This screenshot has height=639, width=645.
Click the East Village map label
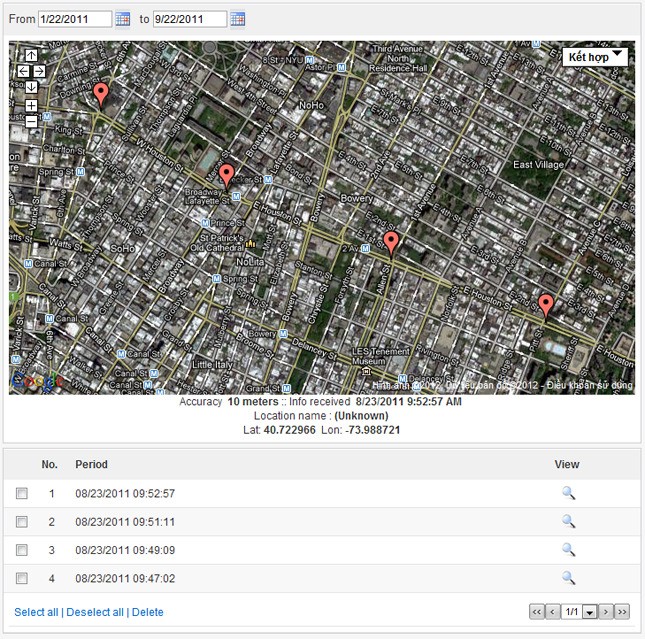tap(538, 165)
